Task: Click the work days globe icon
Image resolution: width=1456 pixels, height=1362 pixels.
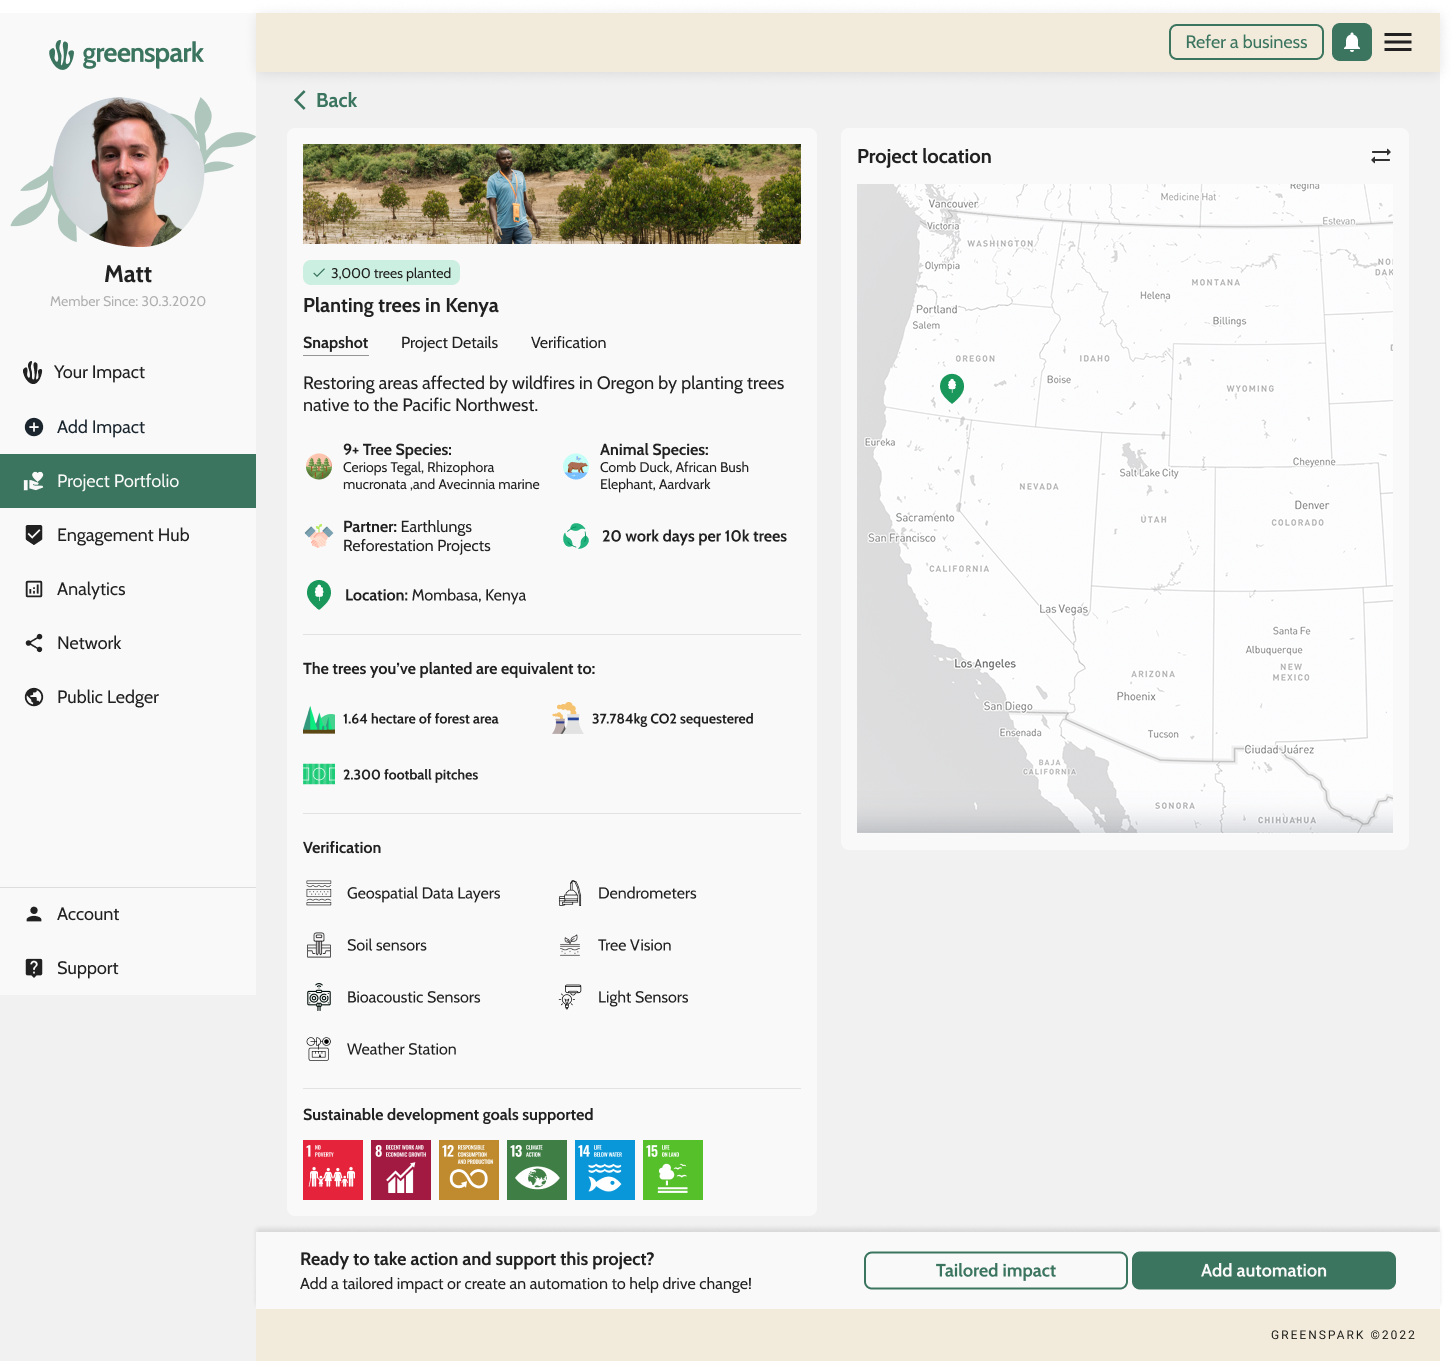Action: click(576, 536)
